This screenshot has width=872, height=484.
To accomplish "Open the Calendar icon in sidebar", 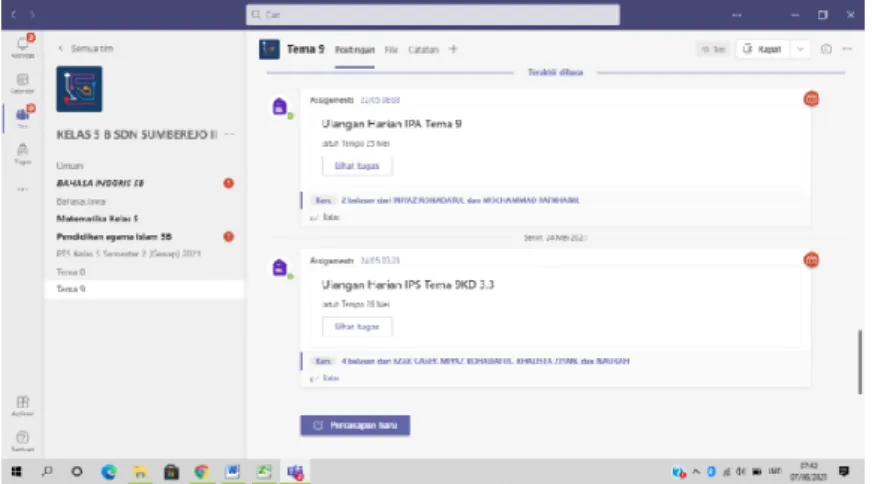I will (23, 83).
